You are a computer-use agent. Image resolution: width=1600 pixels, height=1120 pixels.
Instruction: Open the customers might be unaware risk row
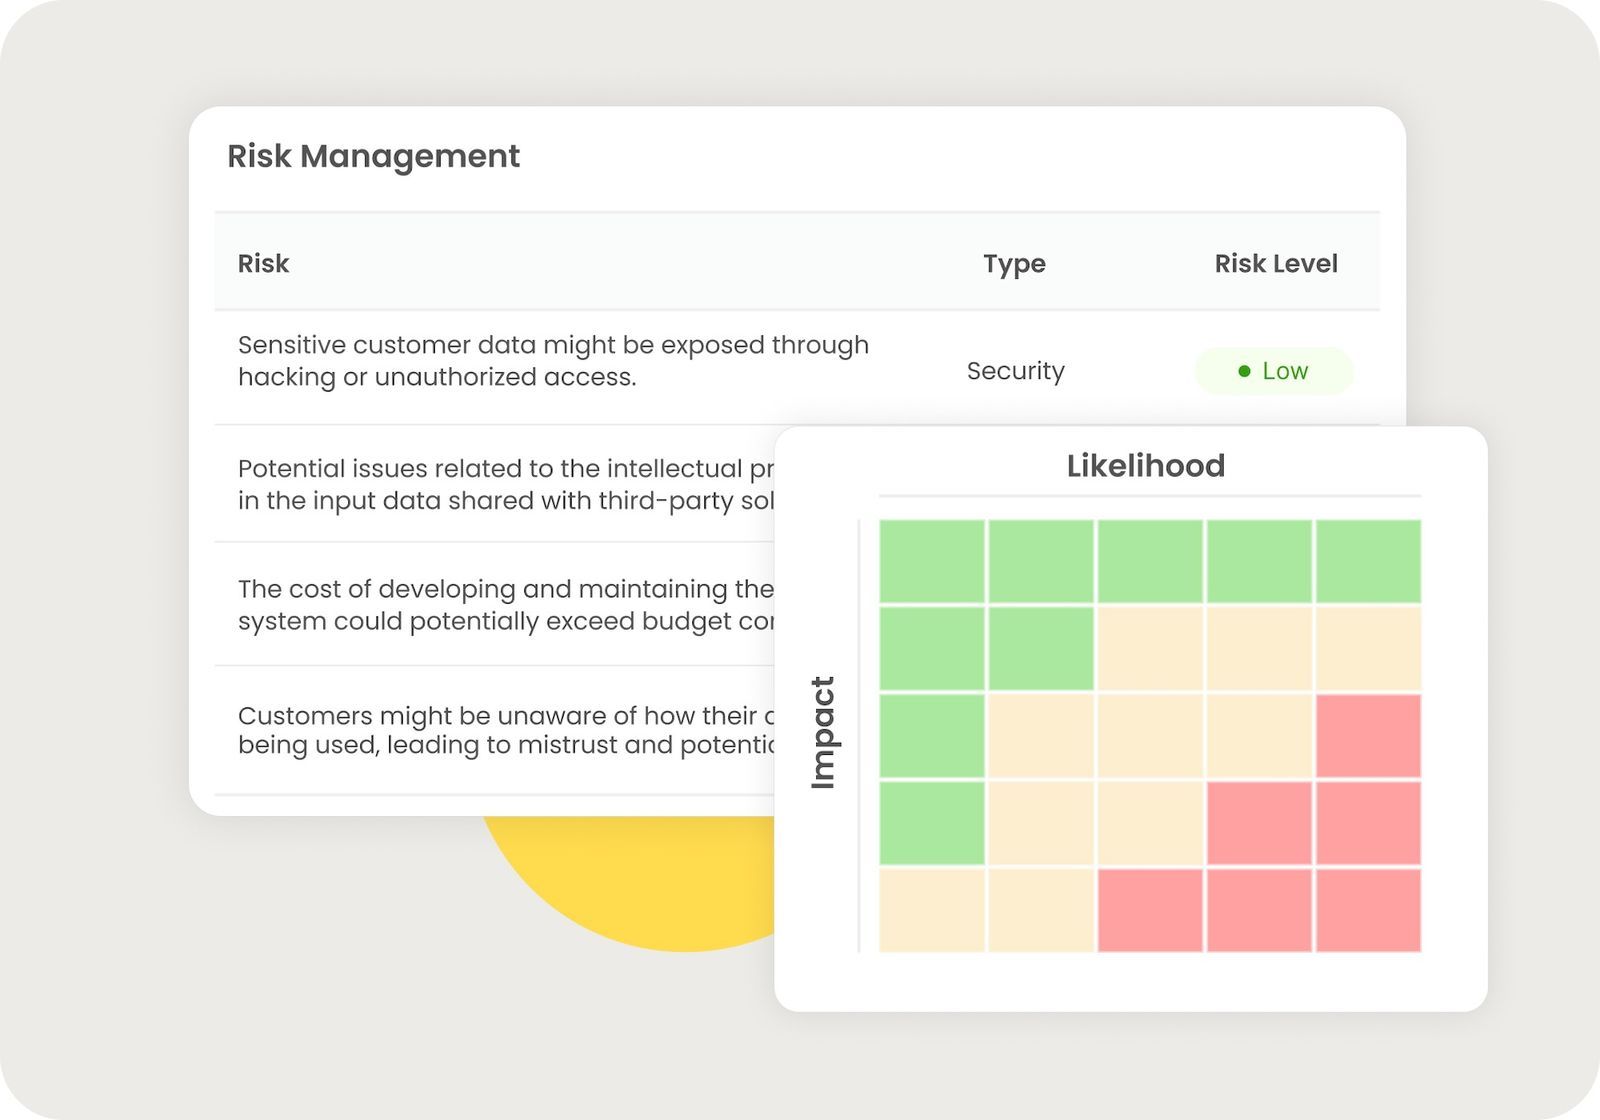pyautogui.click(x=495, y=730)
